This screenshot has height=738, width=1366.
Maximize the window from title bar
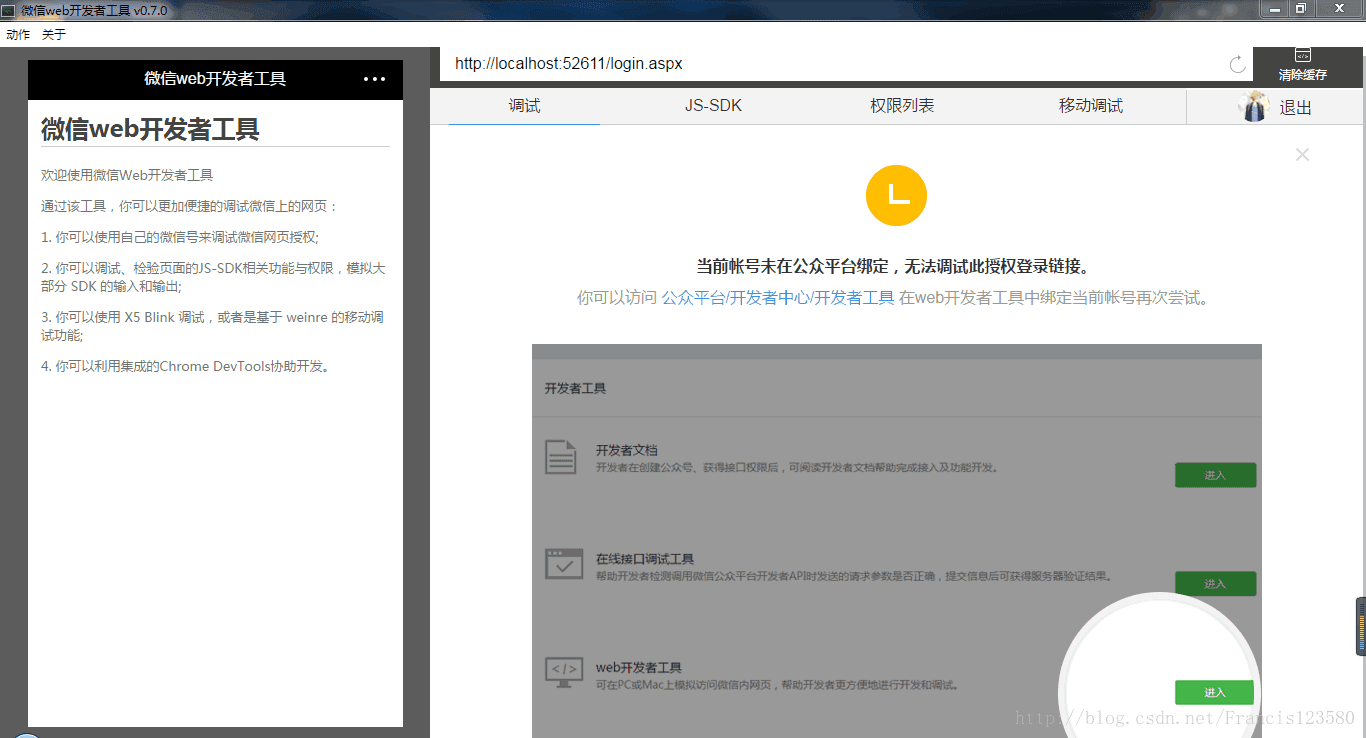(x=1300, y=8)
